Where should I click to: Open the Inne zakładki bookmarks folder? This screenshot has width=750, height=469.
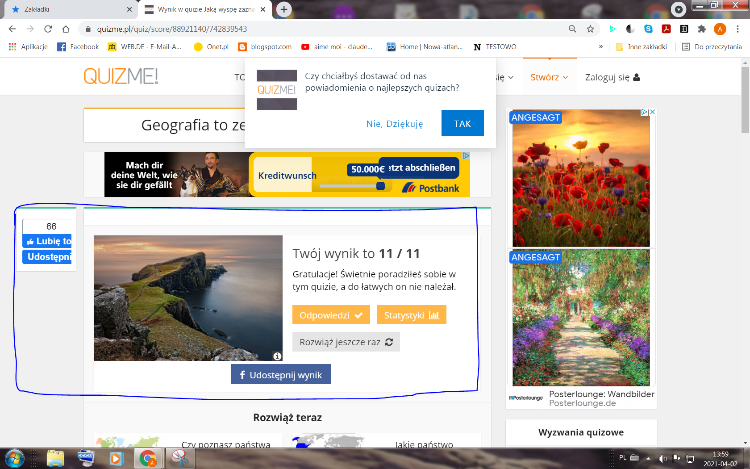pyautogui.click(x=641, y=46)
